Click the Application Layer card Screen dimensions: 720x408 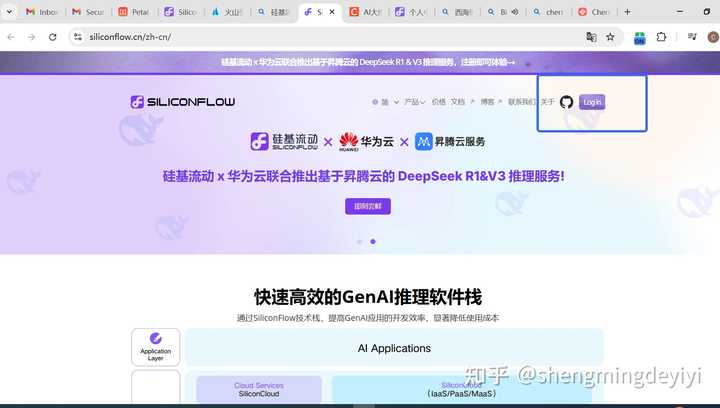156,347
